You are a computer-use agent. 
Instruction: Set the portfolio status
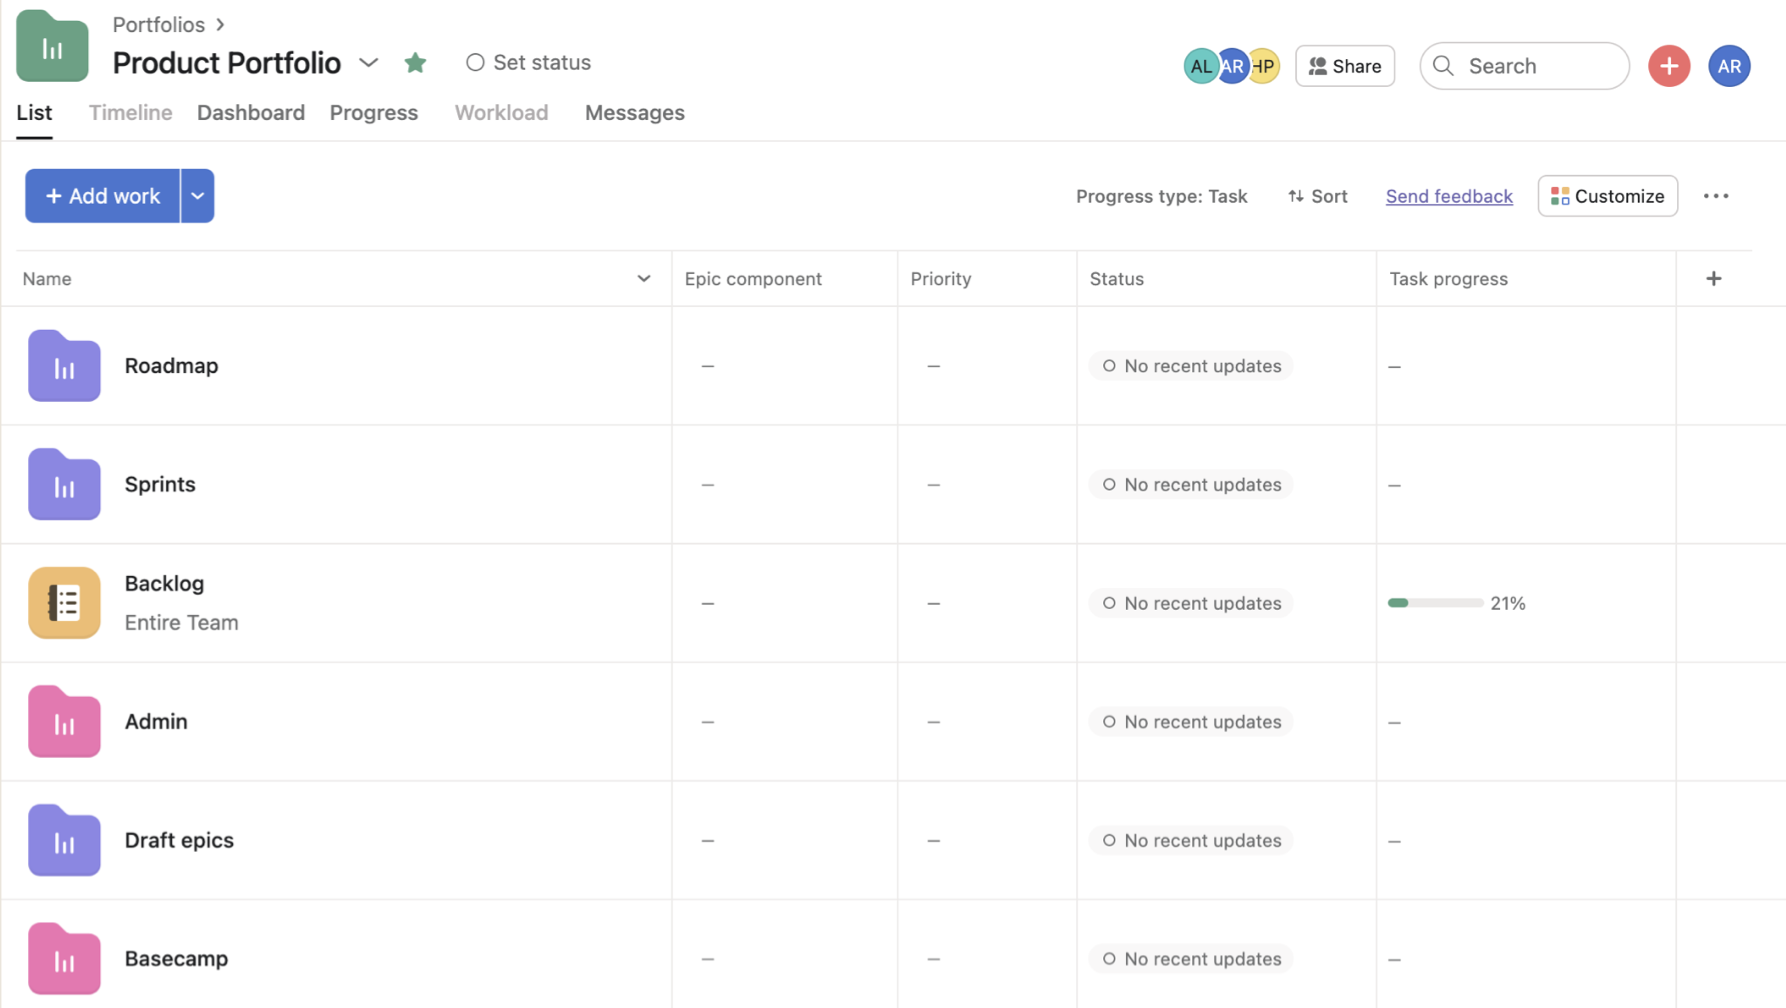[528, 62]
